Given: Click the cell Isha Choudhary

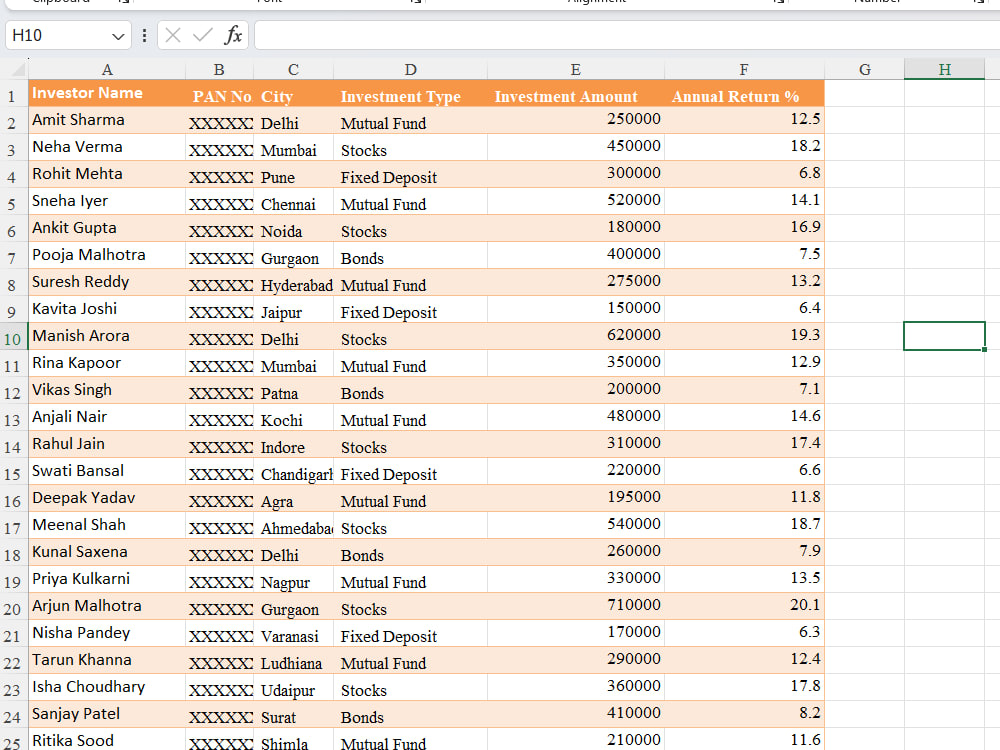Looking at the screenshot, I should point(107,687).
